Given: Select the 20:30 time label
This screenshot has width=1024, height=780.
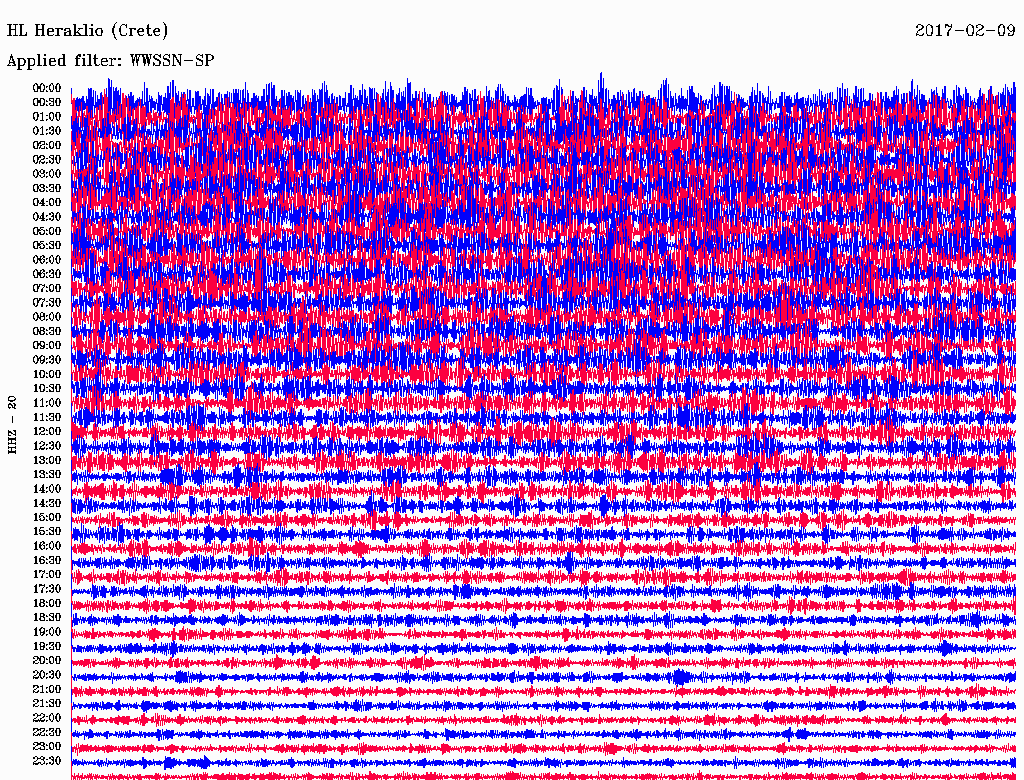Looking at the screenshot, I should pos(47,675).
